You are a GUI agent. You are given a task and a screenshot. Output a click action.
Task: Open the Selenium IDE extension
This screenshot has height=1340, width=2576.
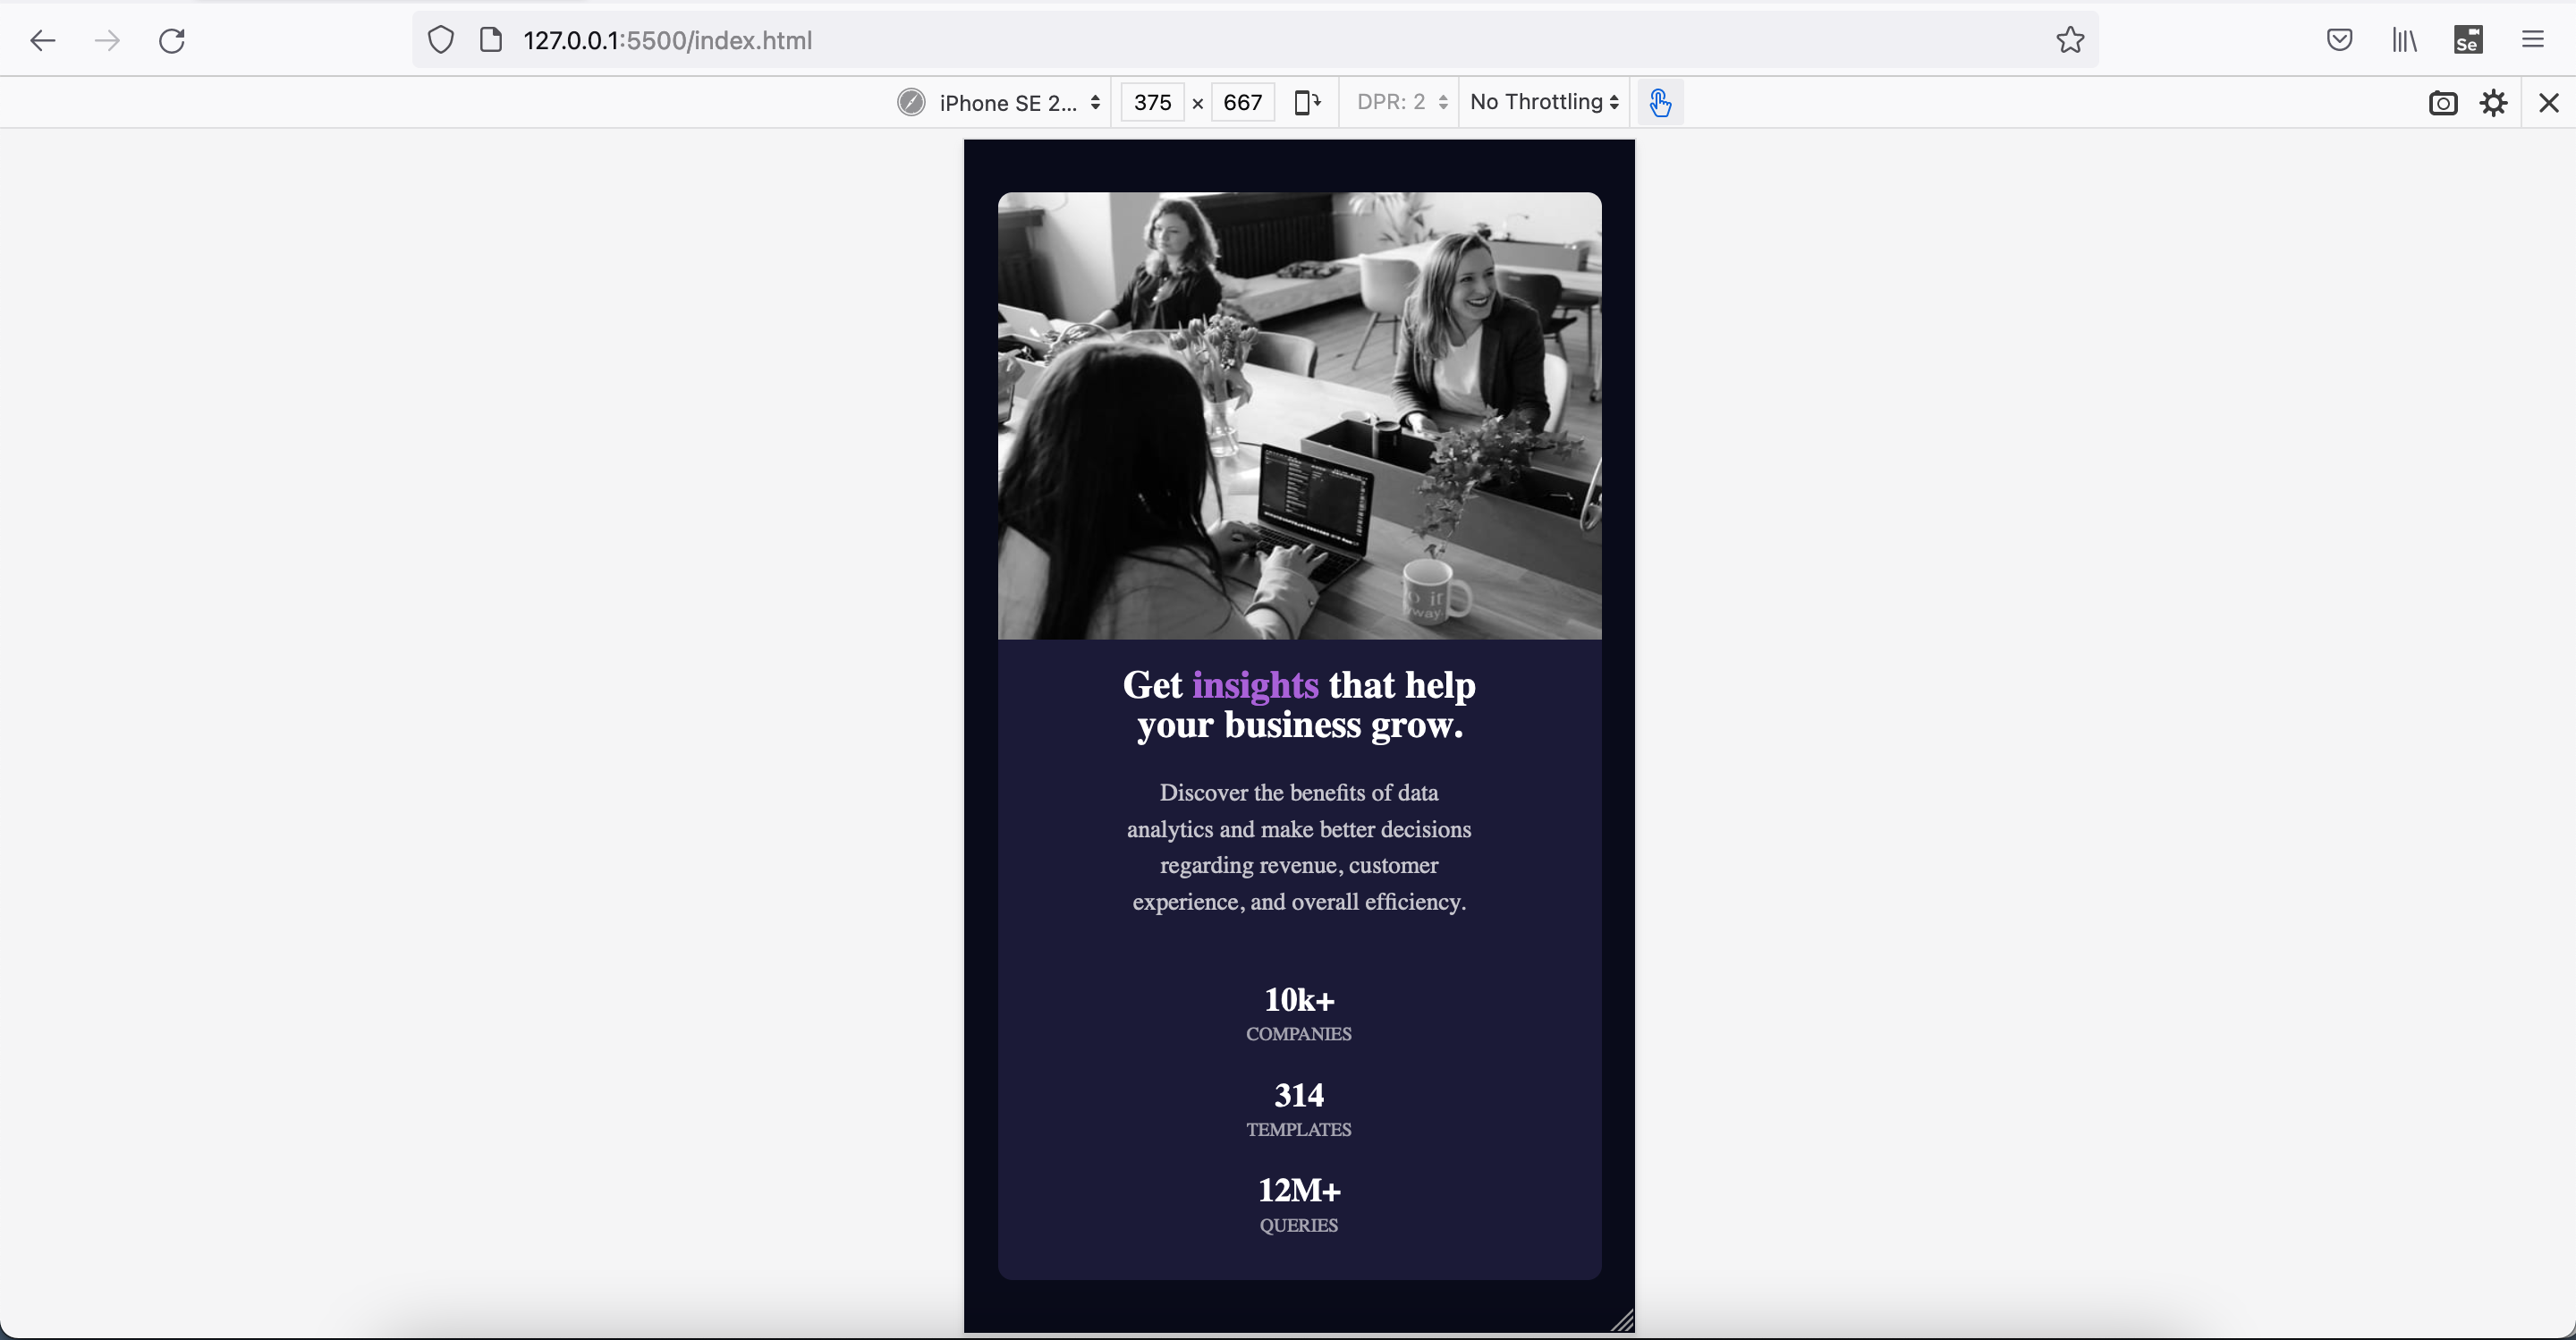coord(2468,40)
